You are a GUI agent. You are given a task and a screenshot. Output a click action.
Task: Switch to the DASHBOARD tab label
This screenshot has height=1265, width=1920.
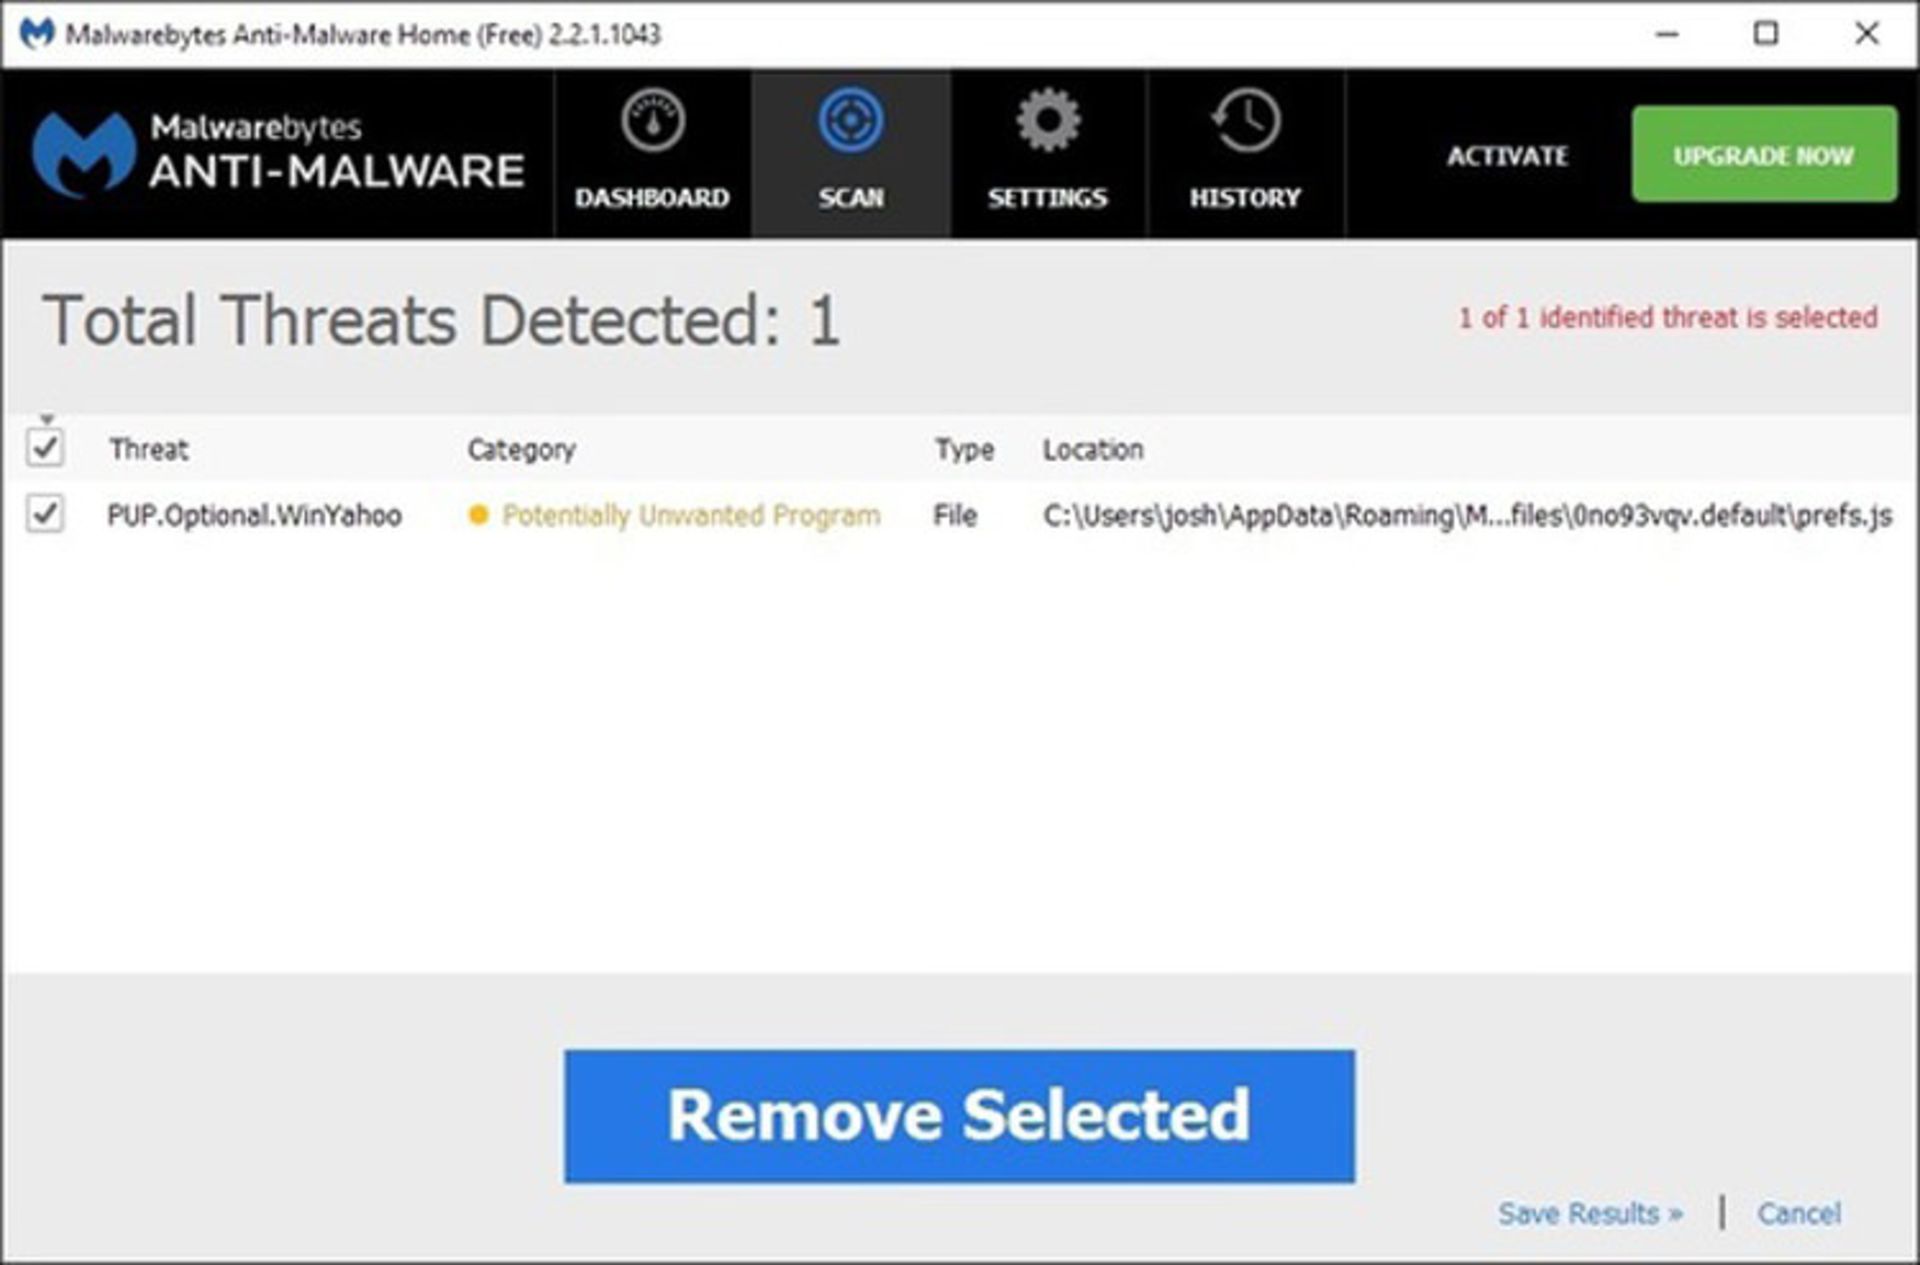click(652, 197)
